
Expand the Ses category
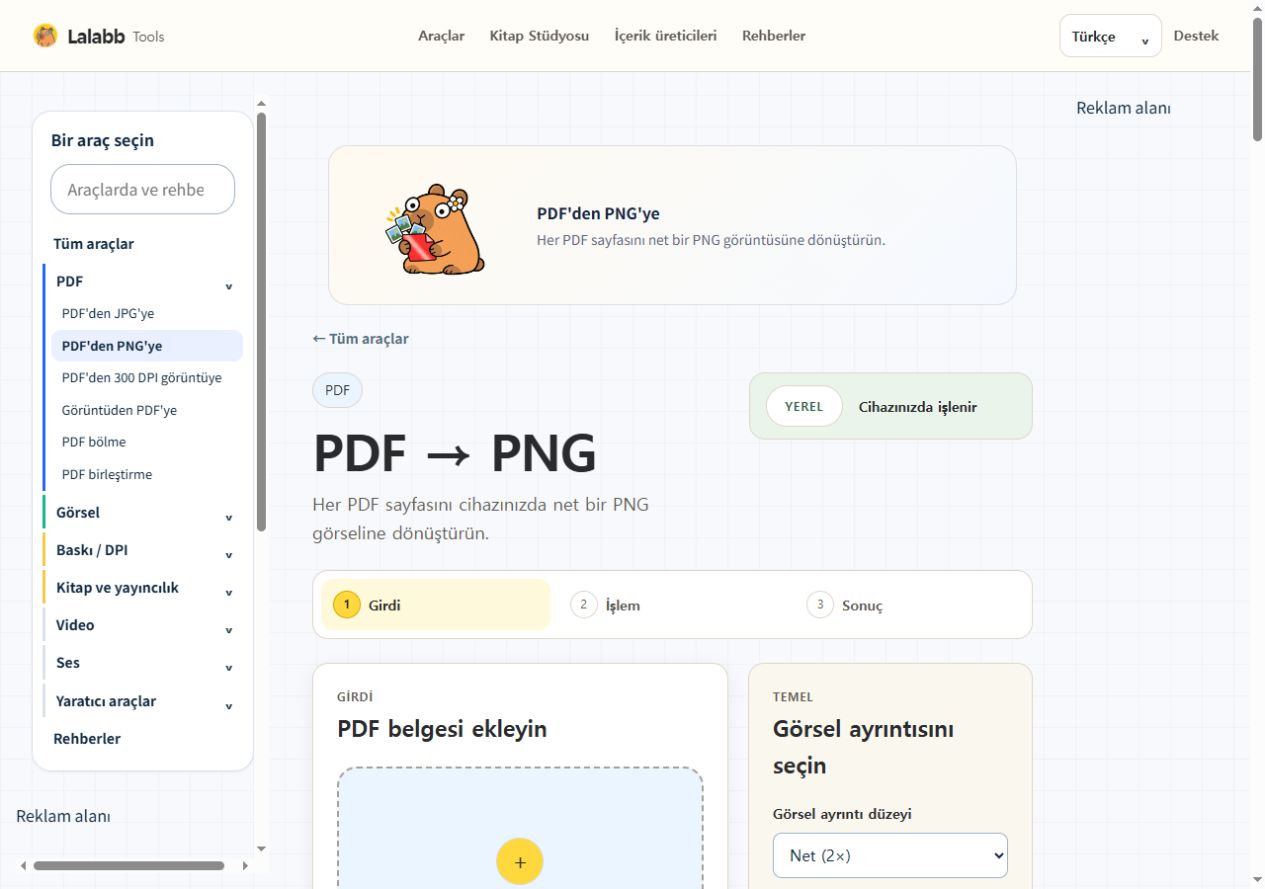point(144,663)
